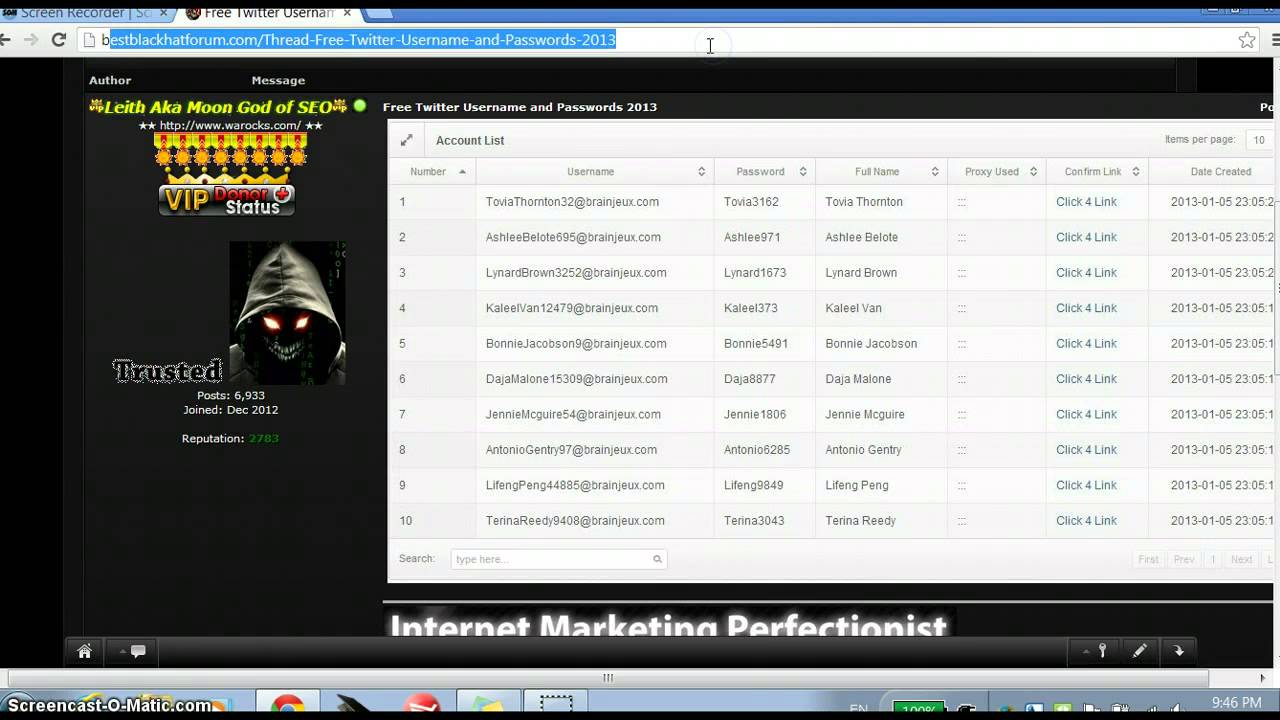Click the VIP Donor Status badge

pos(227,199)
